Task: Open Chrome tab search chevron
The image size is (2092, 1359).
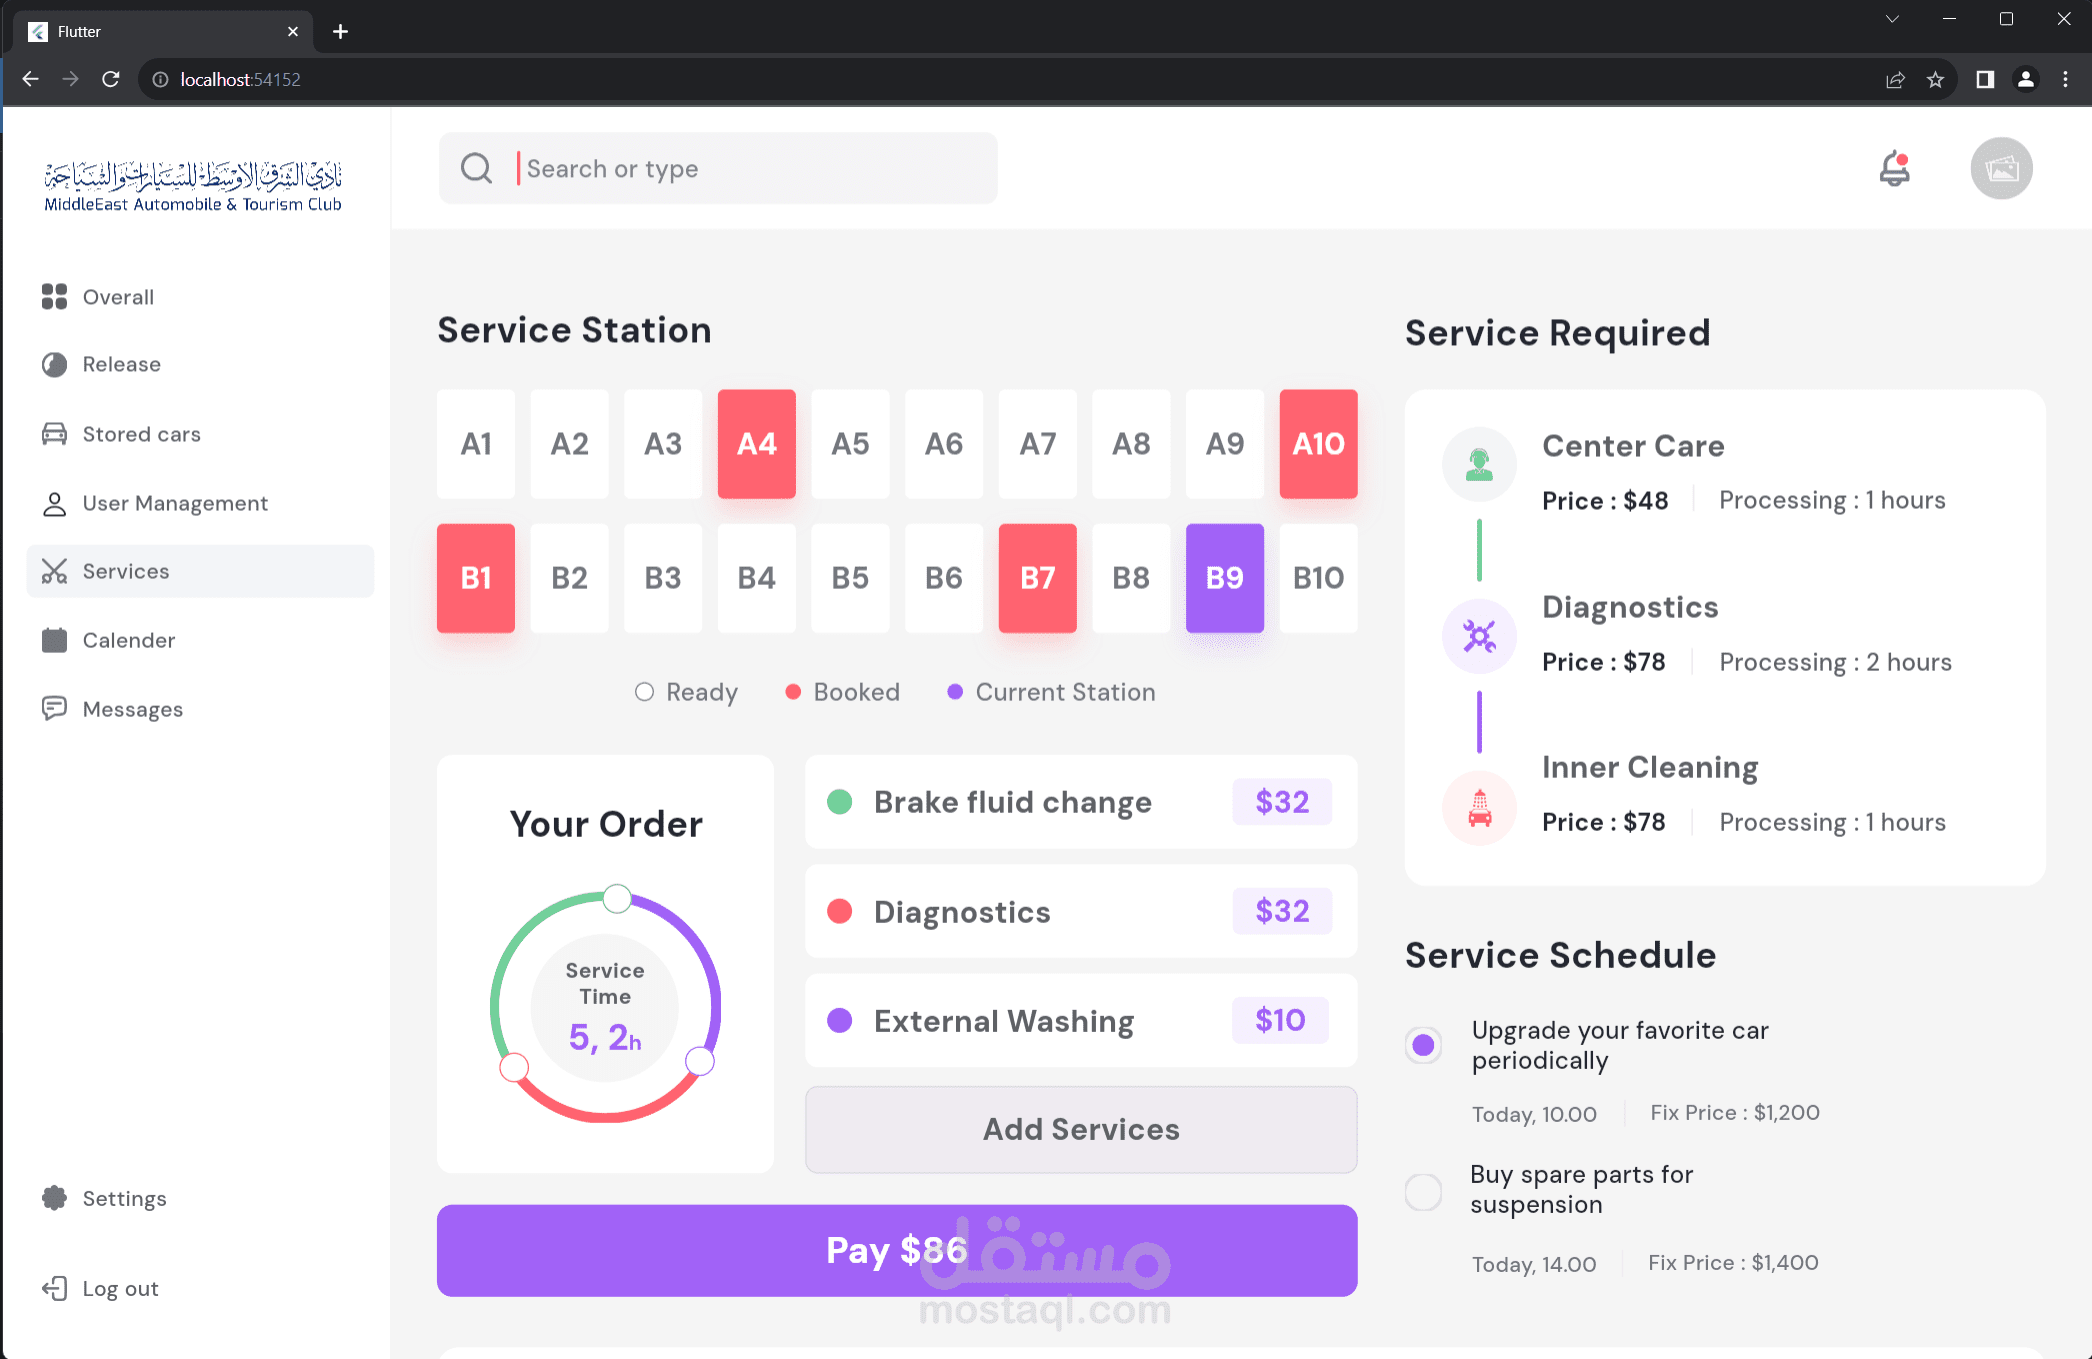Action: coord(1892,19)
